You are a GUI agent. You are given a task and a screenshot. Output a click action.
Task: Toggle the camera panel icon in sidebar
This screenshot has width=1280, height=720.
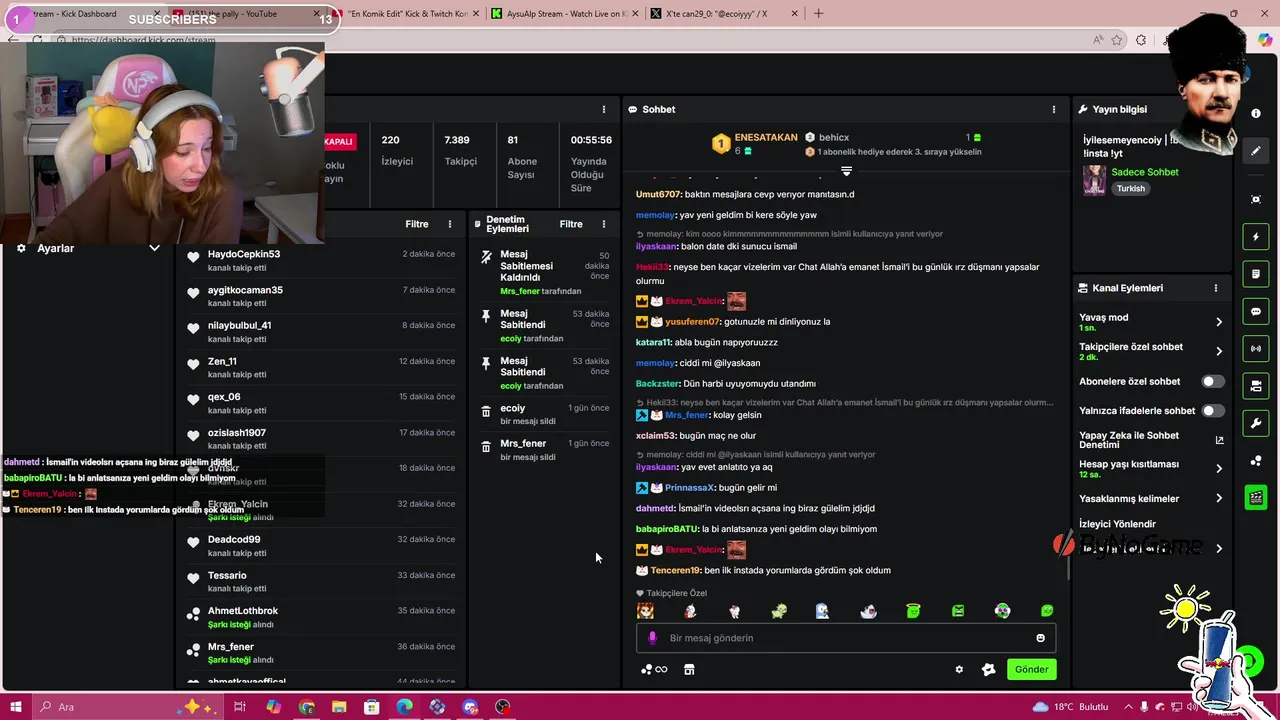(1256, 386)
